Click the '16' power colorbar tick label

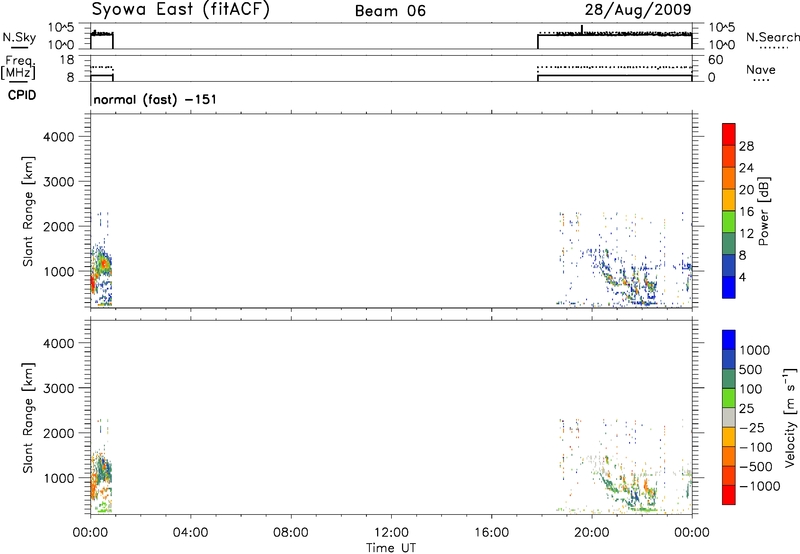click(x=746, y=212)
